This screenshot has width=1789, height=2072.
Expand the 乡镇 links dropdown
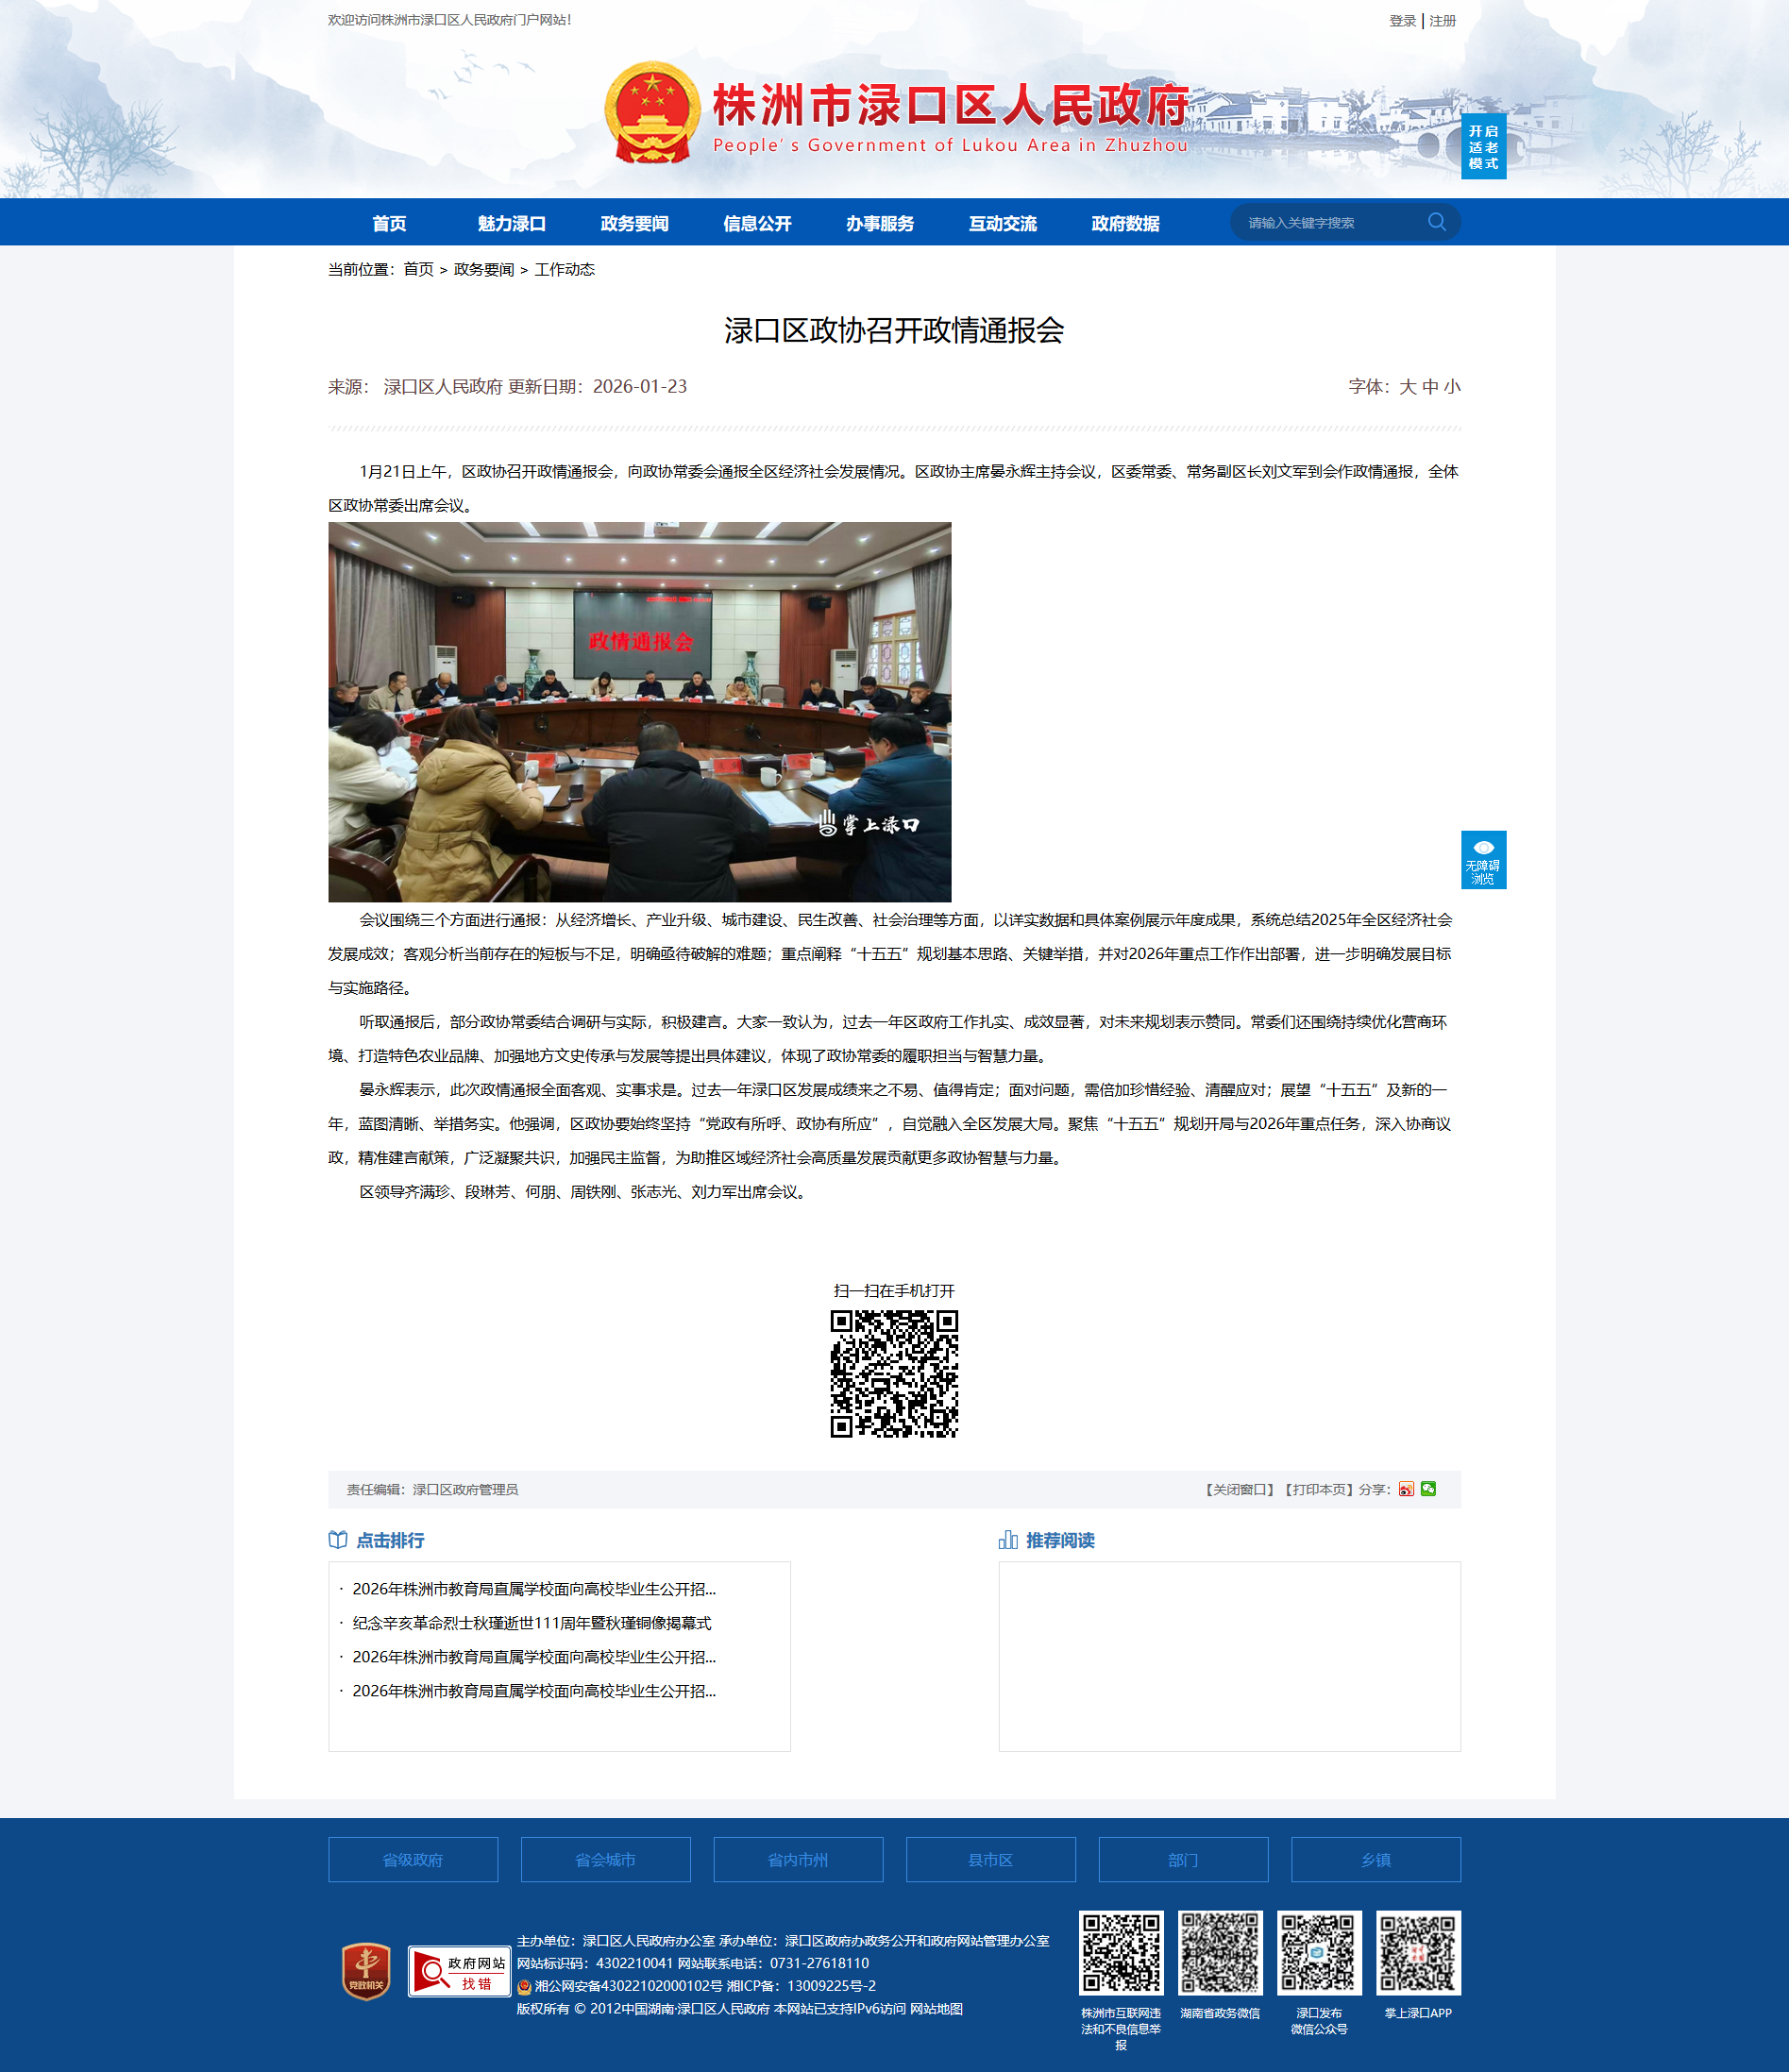(x=1375, y=1860)
